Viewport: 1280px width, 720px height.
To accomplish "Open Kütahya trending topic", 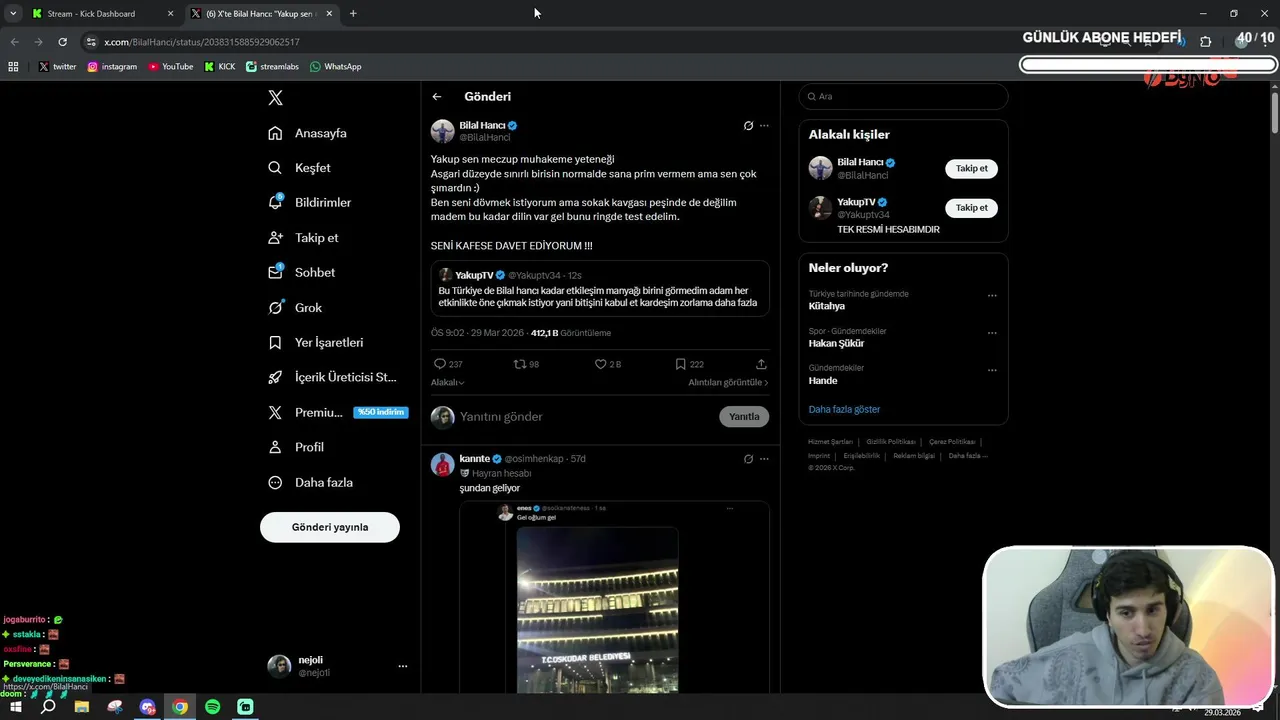I will click(x=827, y=307).
